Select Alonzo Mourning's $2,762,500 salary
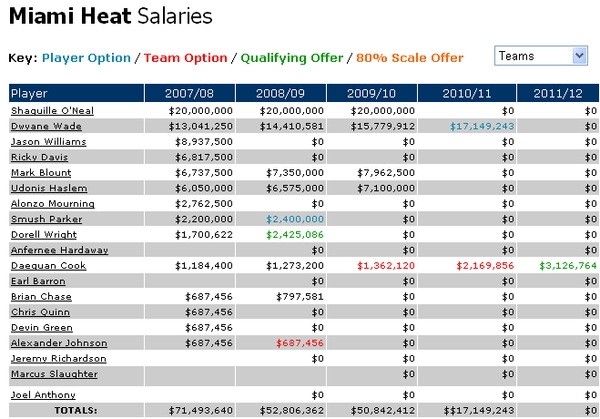The width and height of the screenshot is (600, 419). pos(204,204)
